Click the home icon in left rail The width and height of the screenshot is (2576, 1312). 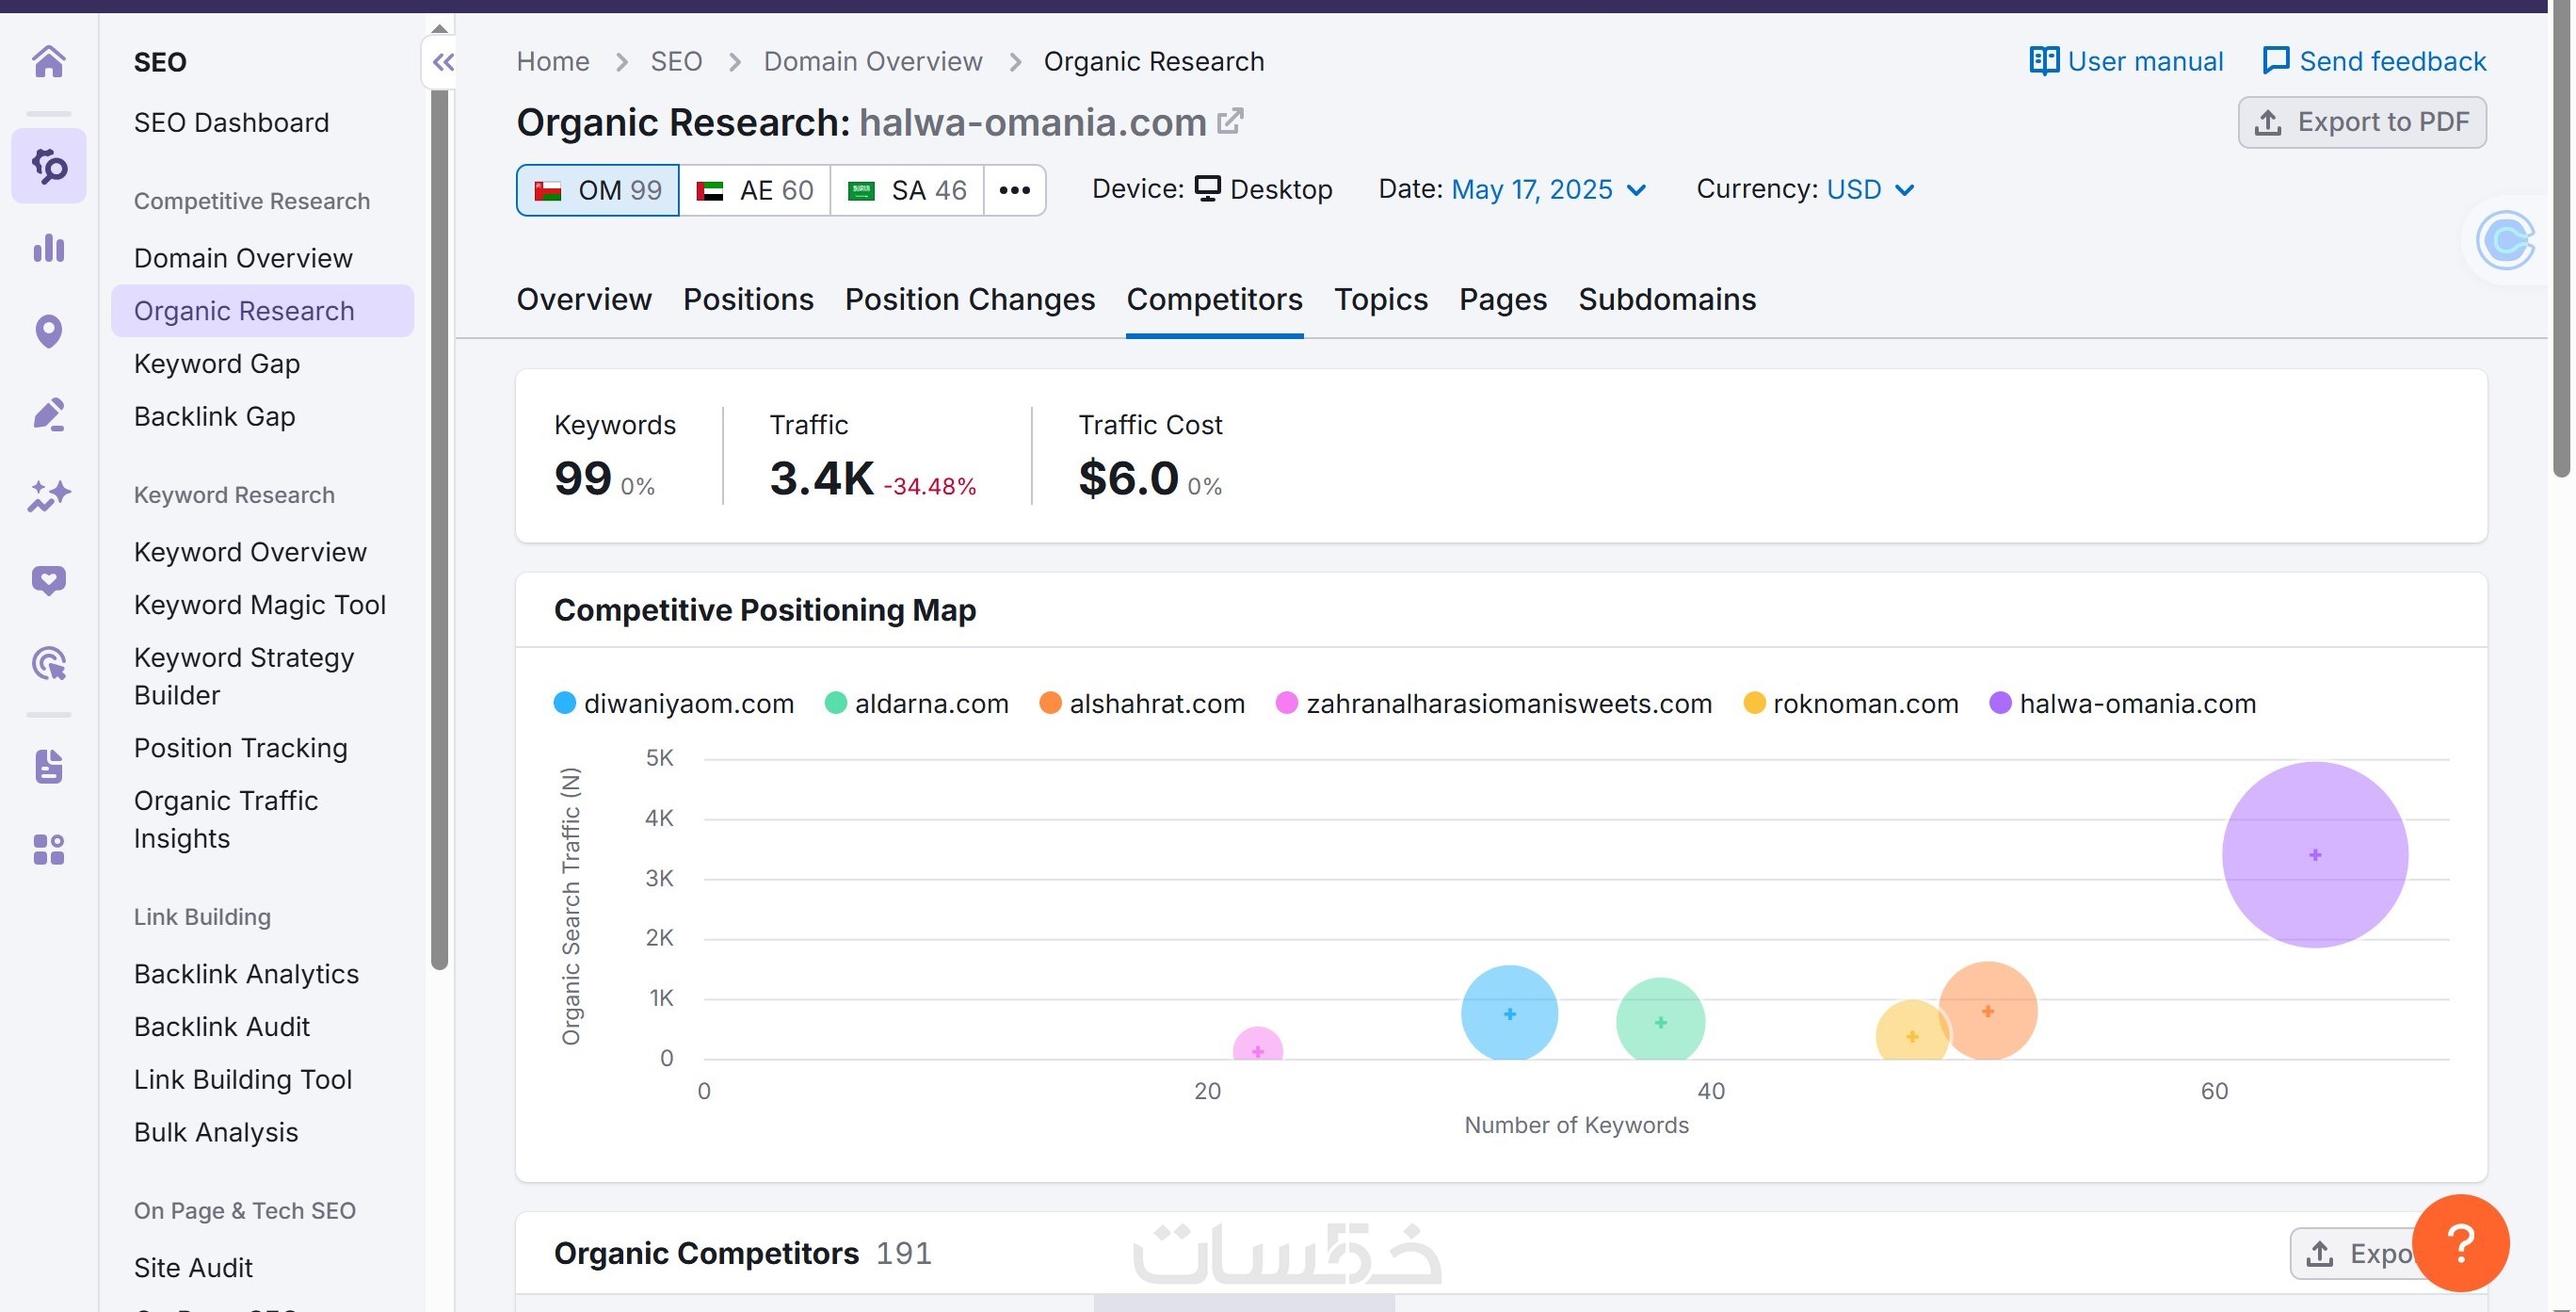click(x=48, y=62)
